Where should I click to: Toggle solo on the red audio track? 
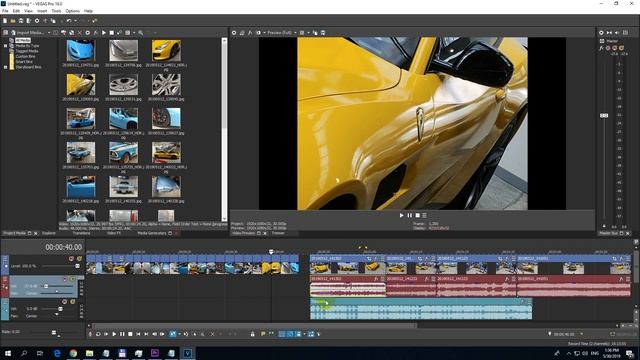(x=73, y=279)
